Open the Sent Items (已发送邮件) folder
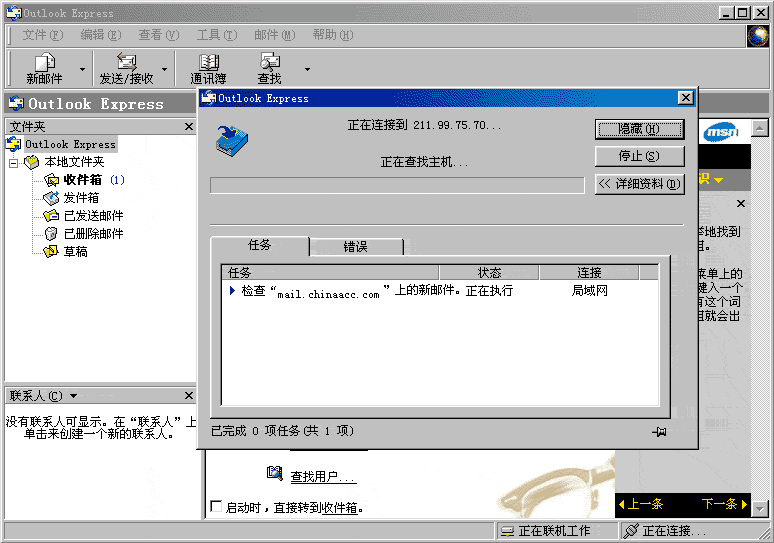The image size is (774, 543). [x=93, y=216]
